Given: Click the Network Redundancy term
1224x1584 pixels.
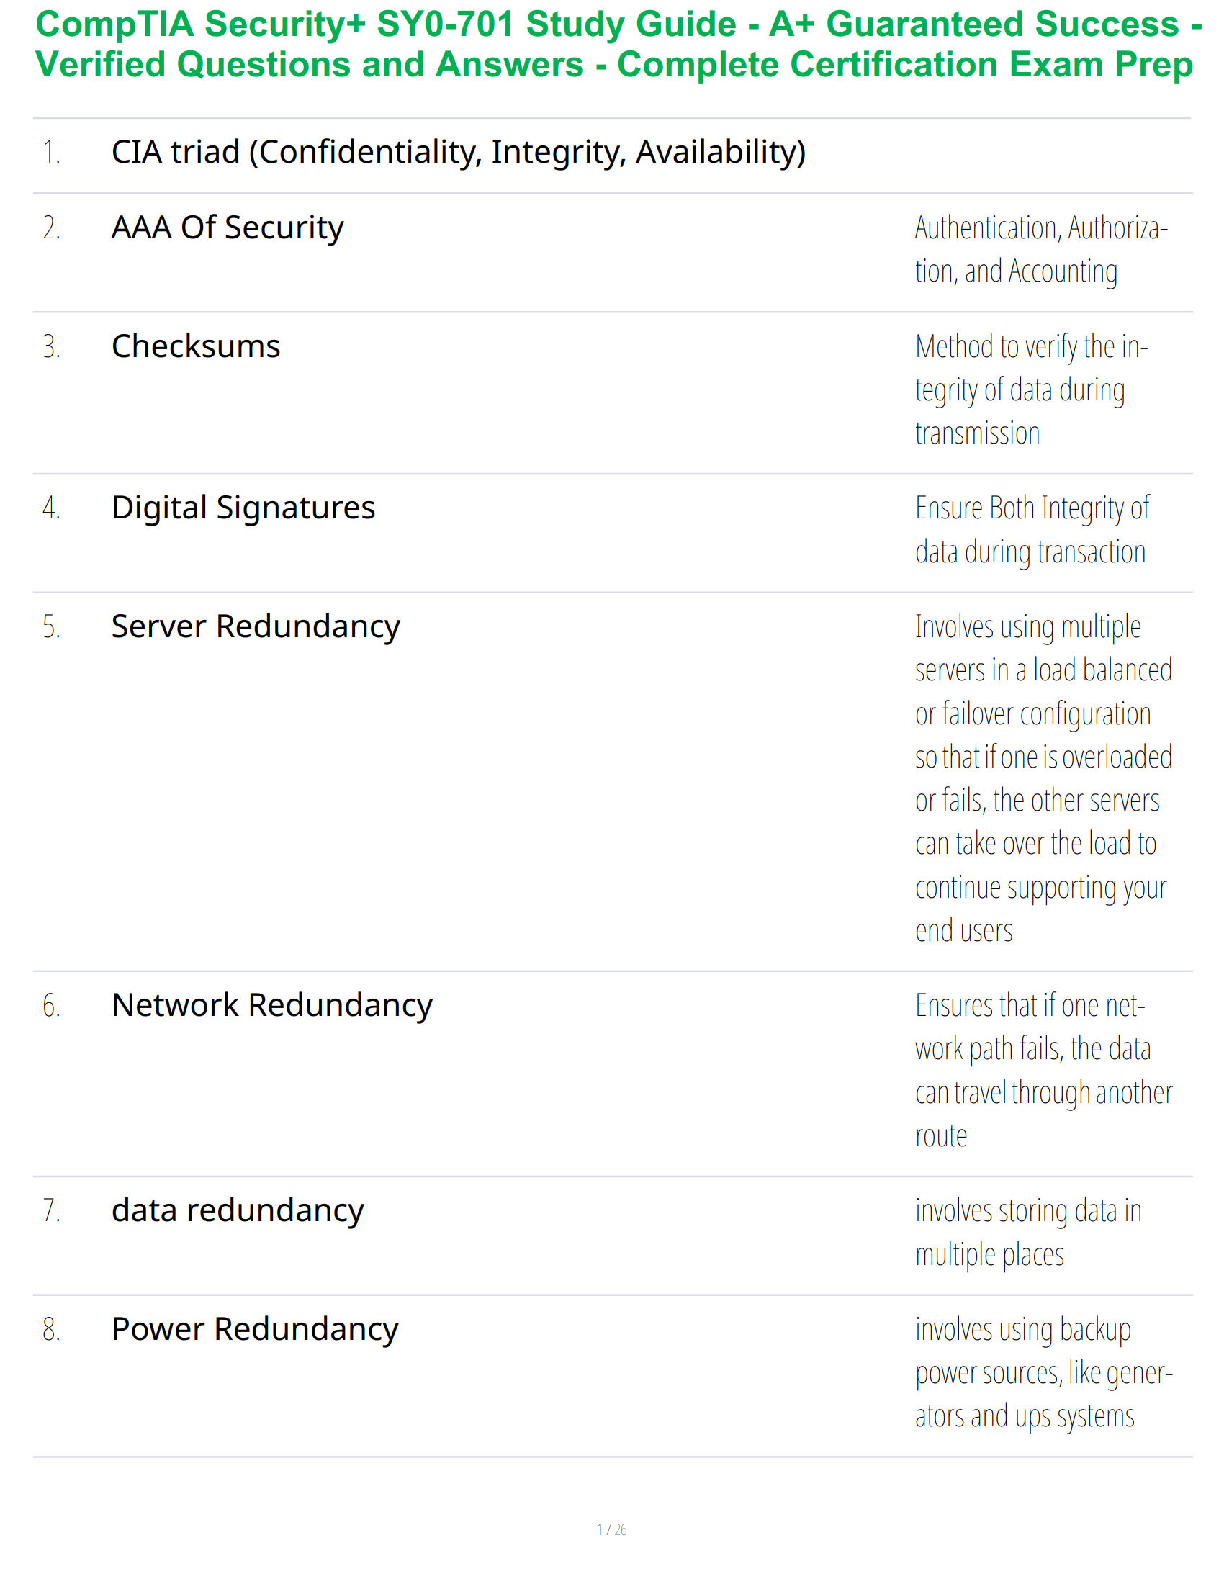Looking at the screenshot, I should pyautogui.click(x=272, y=1005).
